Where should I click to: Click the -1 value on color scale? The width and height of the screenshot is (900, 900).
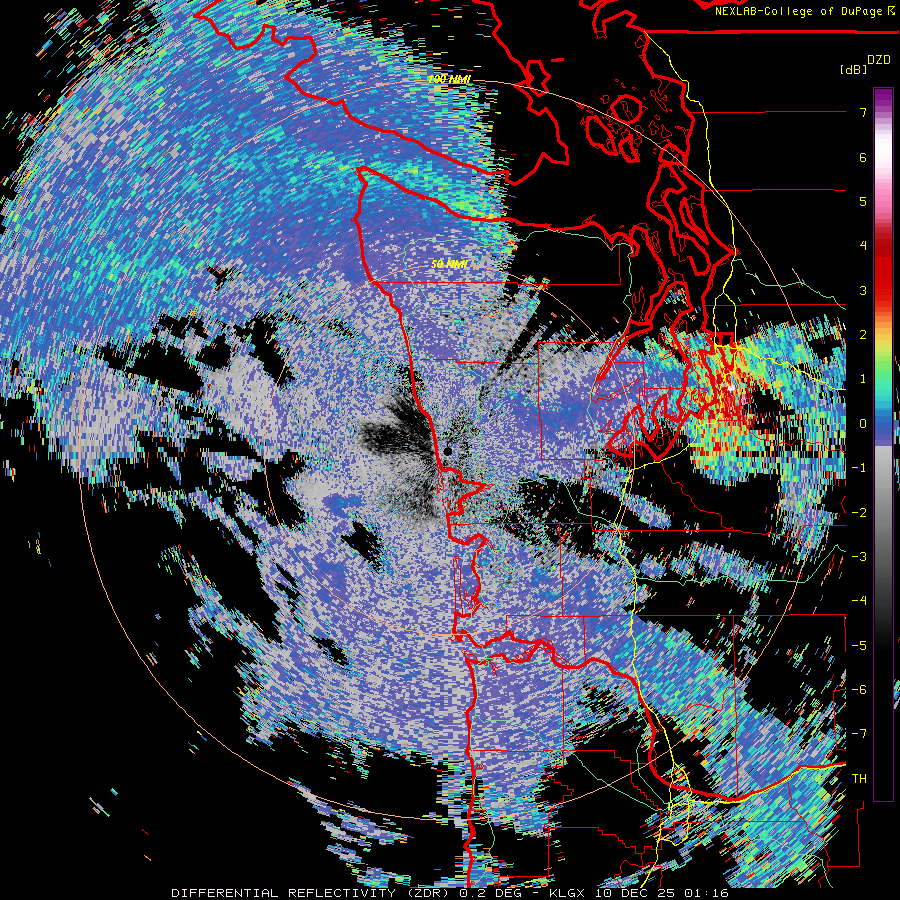[859, 467]
